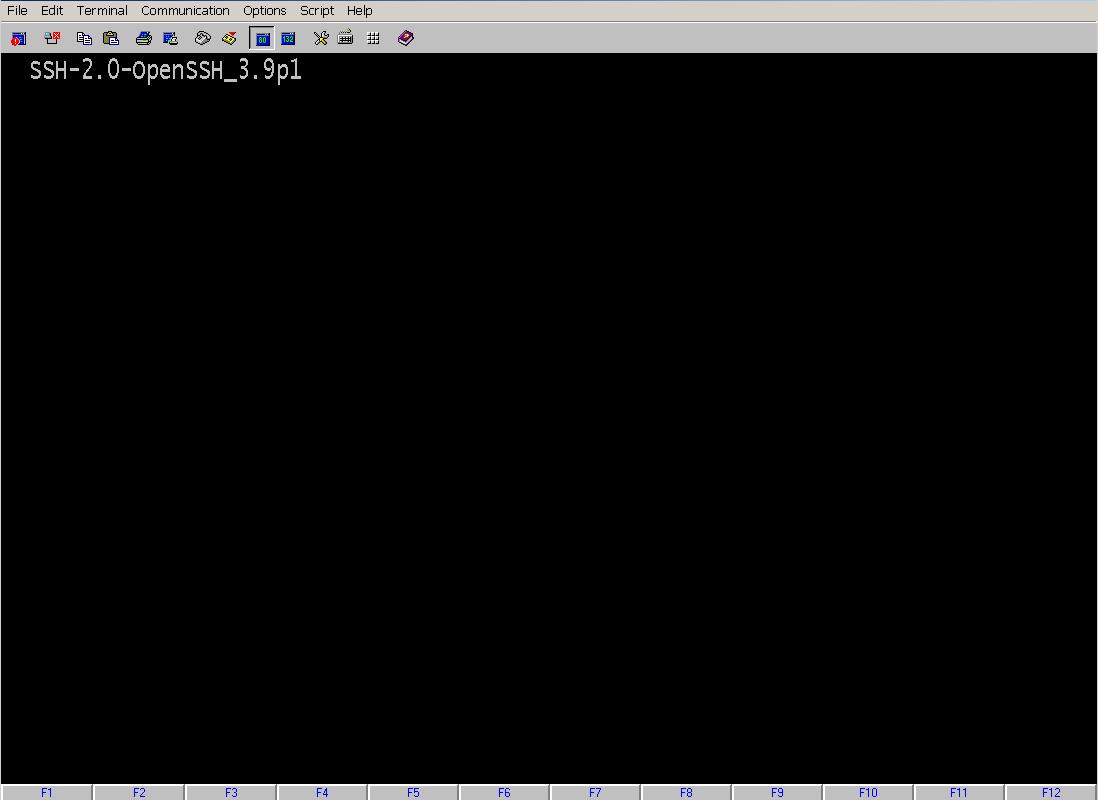Open the Communication menu
This screenshot has width=1098, height=800.
click(186, 11)
